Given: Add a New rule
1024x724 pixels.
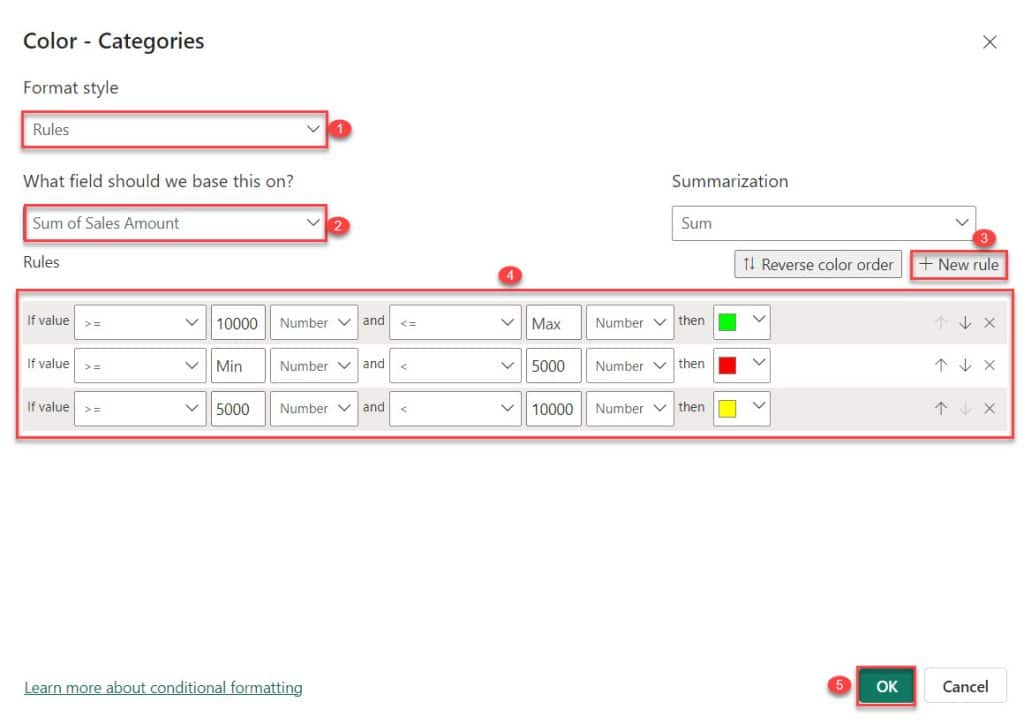Looking at the screenshot, I should [959, 264].
